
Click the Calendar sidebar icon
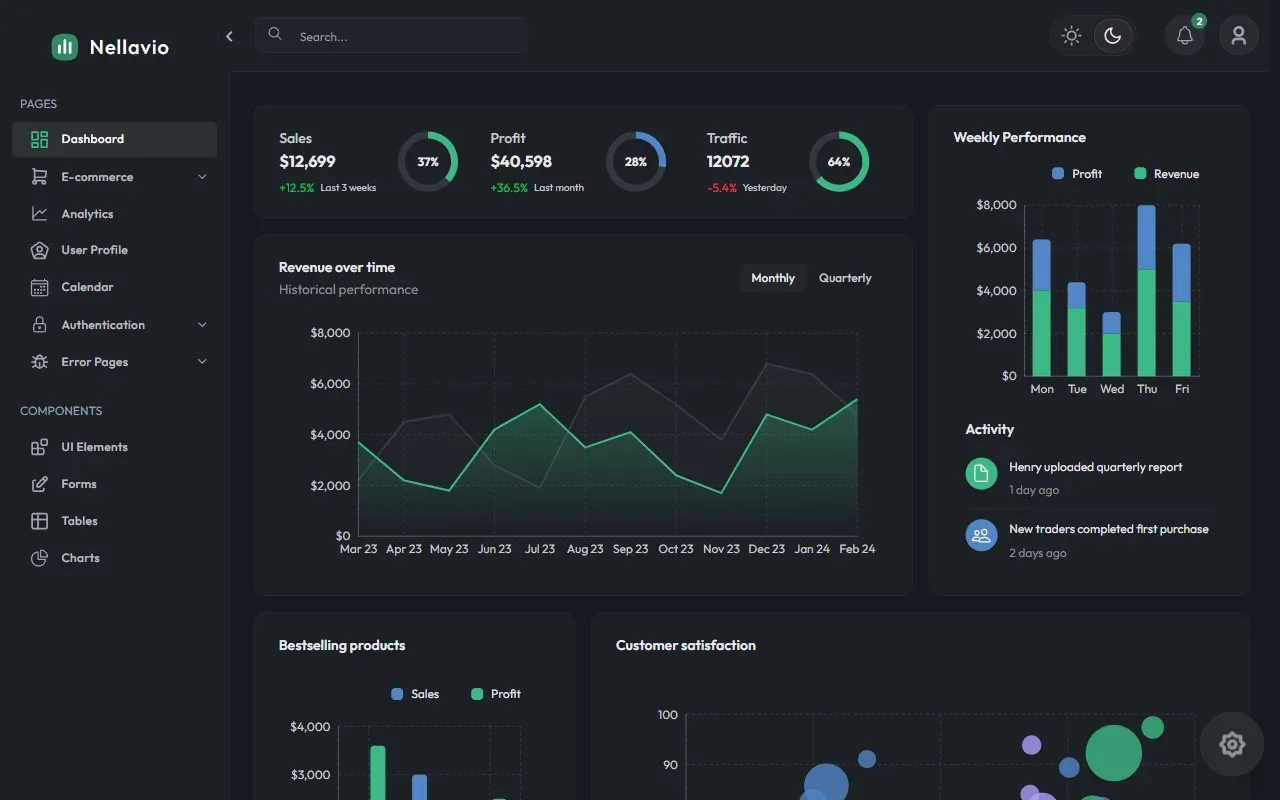39,287
